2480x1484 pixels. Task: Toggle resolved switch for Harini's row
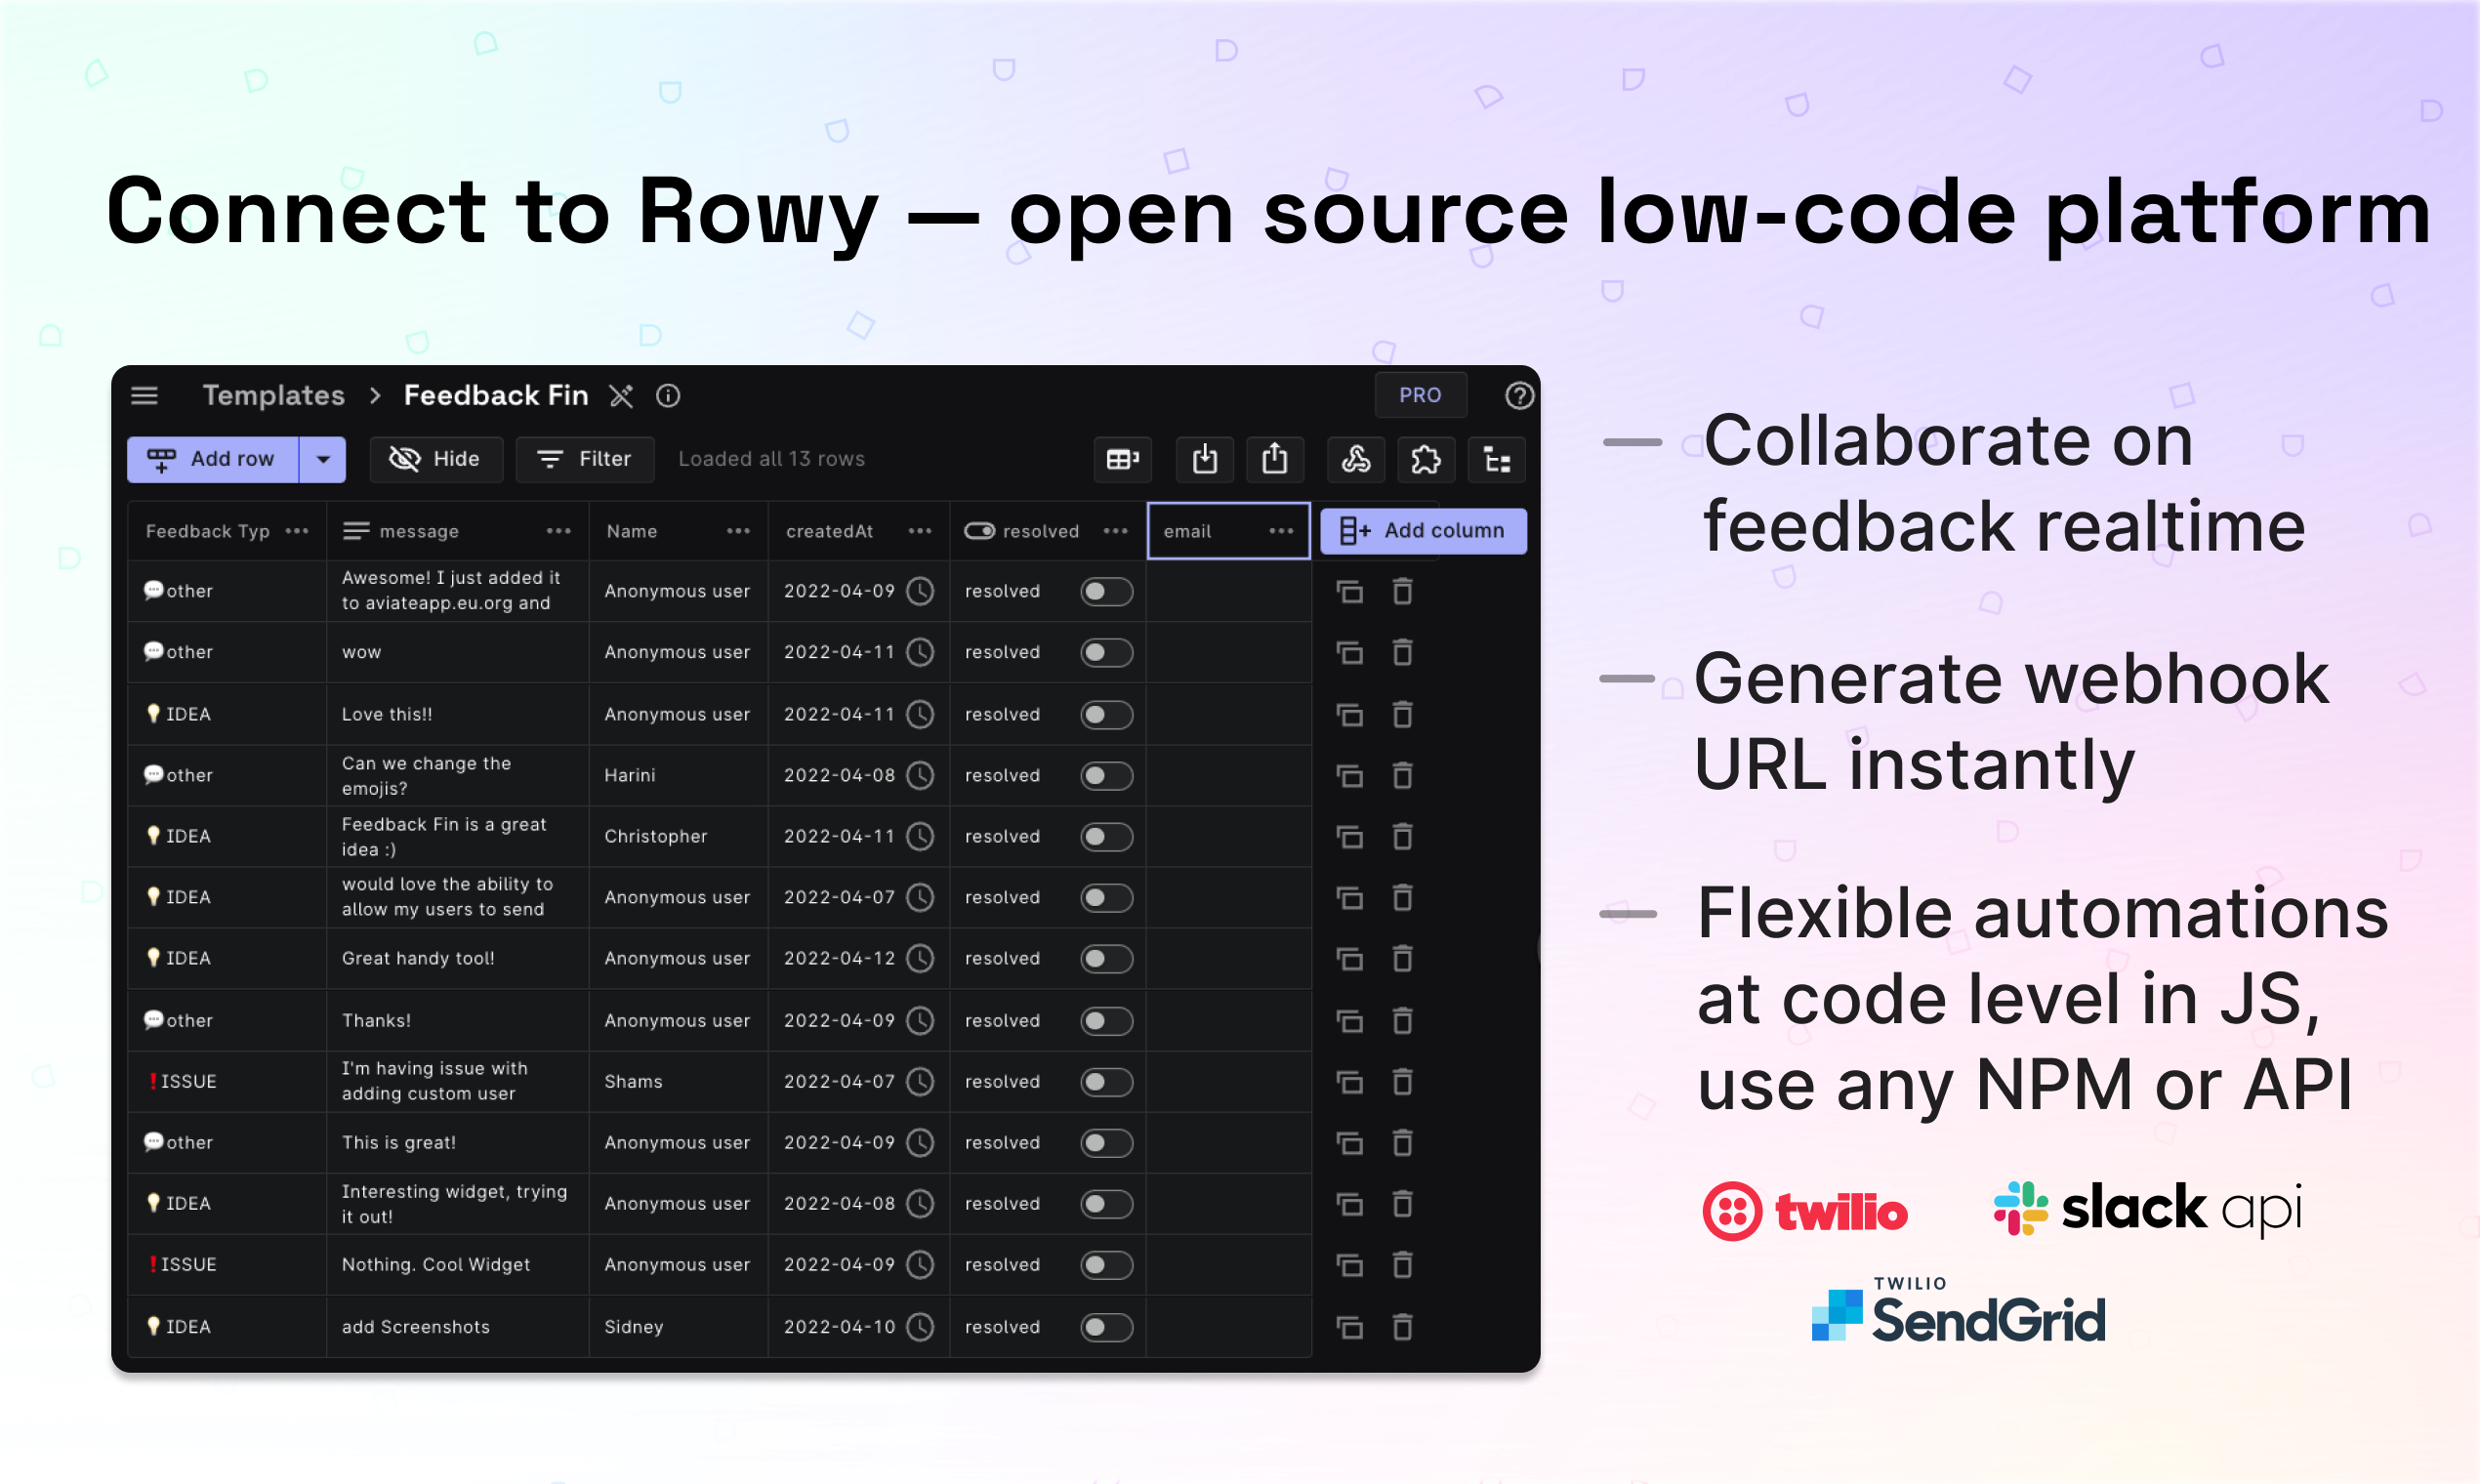(1105, 775)
